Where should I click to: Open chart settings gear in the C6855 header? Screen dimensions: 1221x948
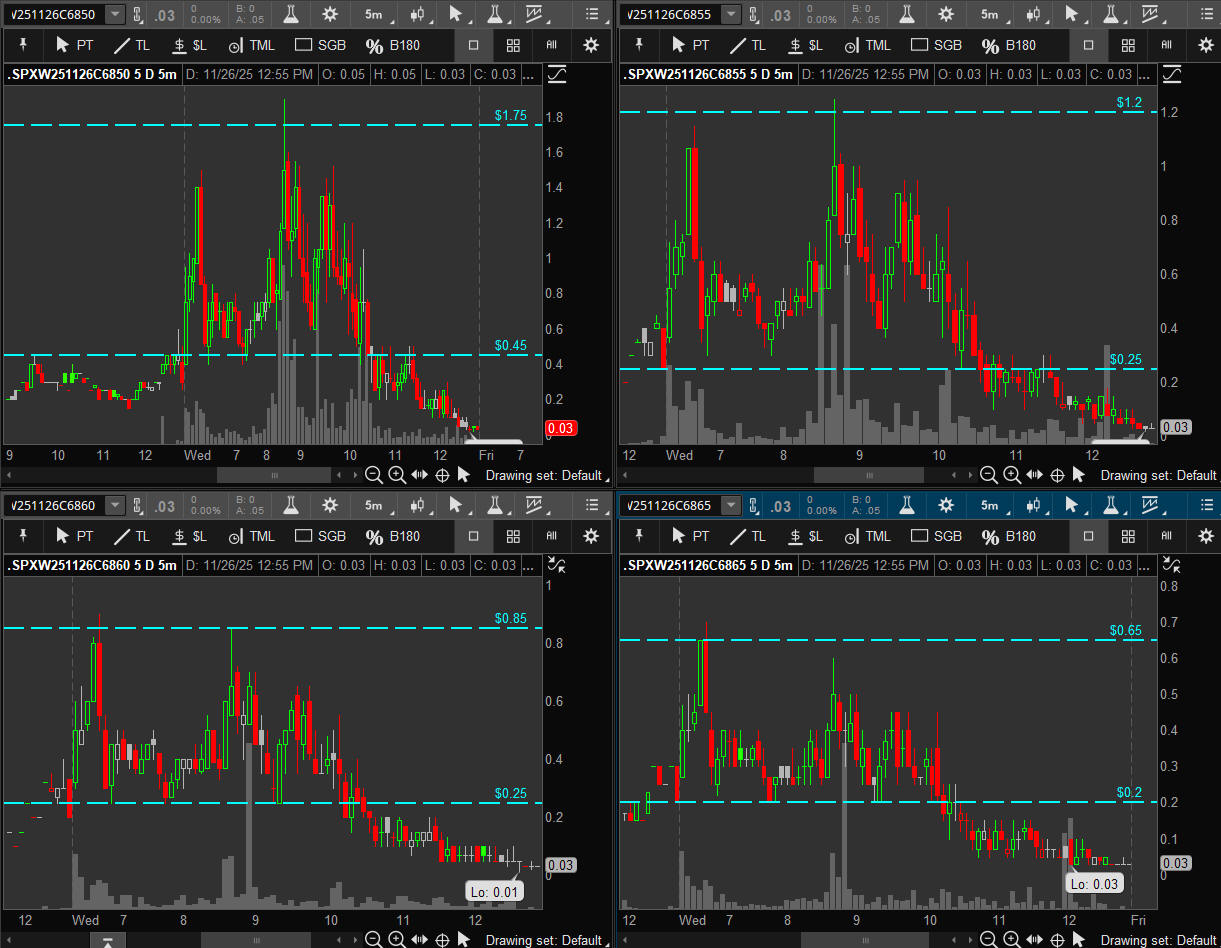(945, 14)
